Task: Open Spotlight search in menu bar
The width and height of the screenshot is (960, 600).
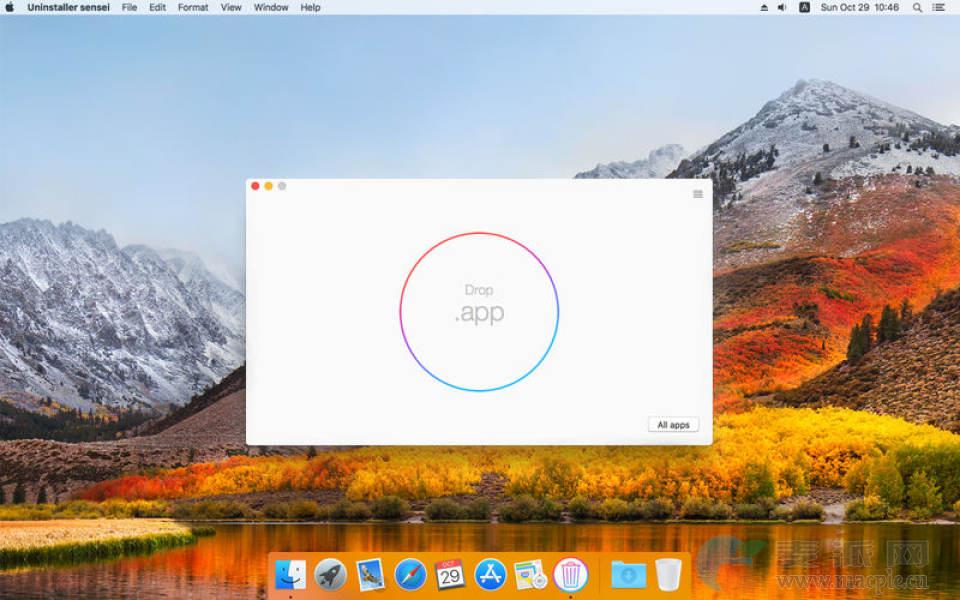Action: tap(917, 7)
